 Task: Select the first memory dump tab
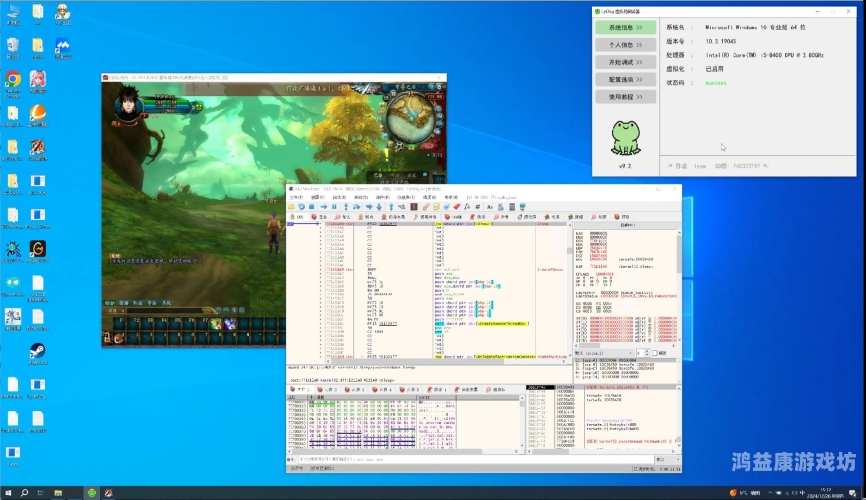point(302,389)
